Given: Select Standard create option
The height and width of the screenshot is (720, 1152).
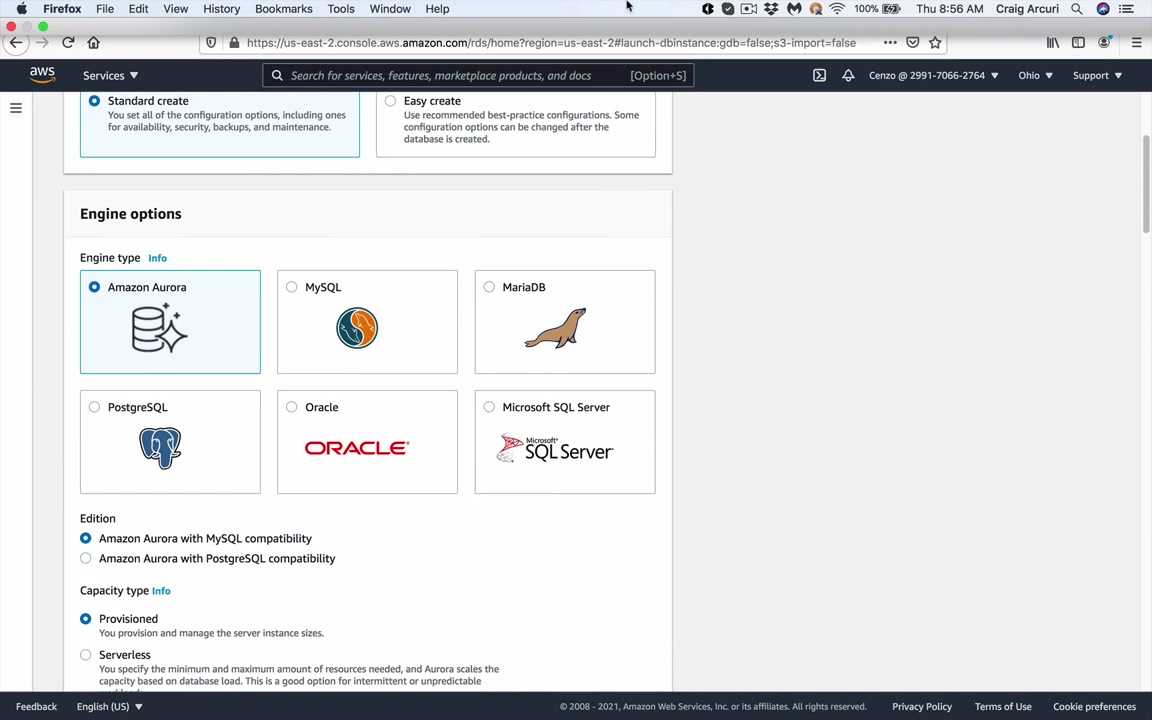Looking at the screenshot, I should 94,101.
